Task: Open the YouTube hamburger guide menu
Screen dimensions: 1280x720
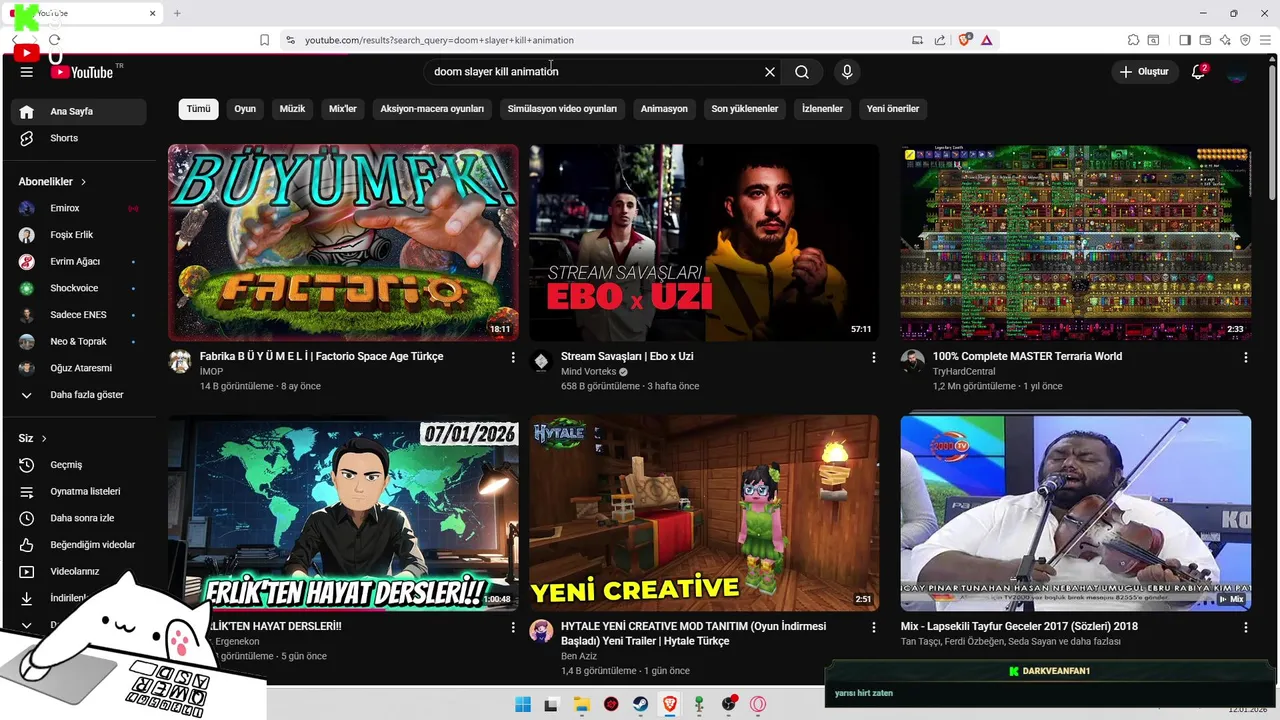Action: click(x=27, y=72)
